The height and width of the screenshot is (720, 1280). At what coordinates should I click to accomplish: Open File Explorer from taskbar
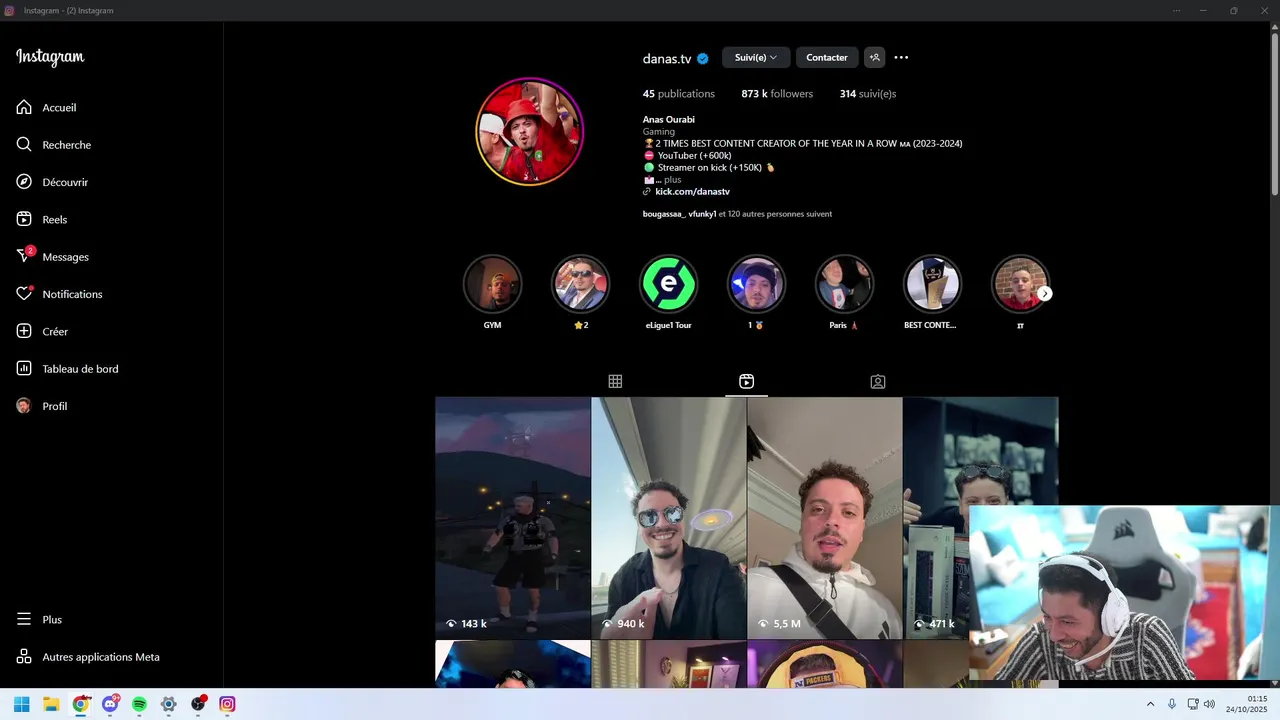coord(51,704)
